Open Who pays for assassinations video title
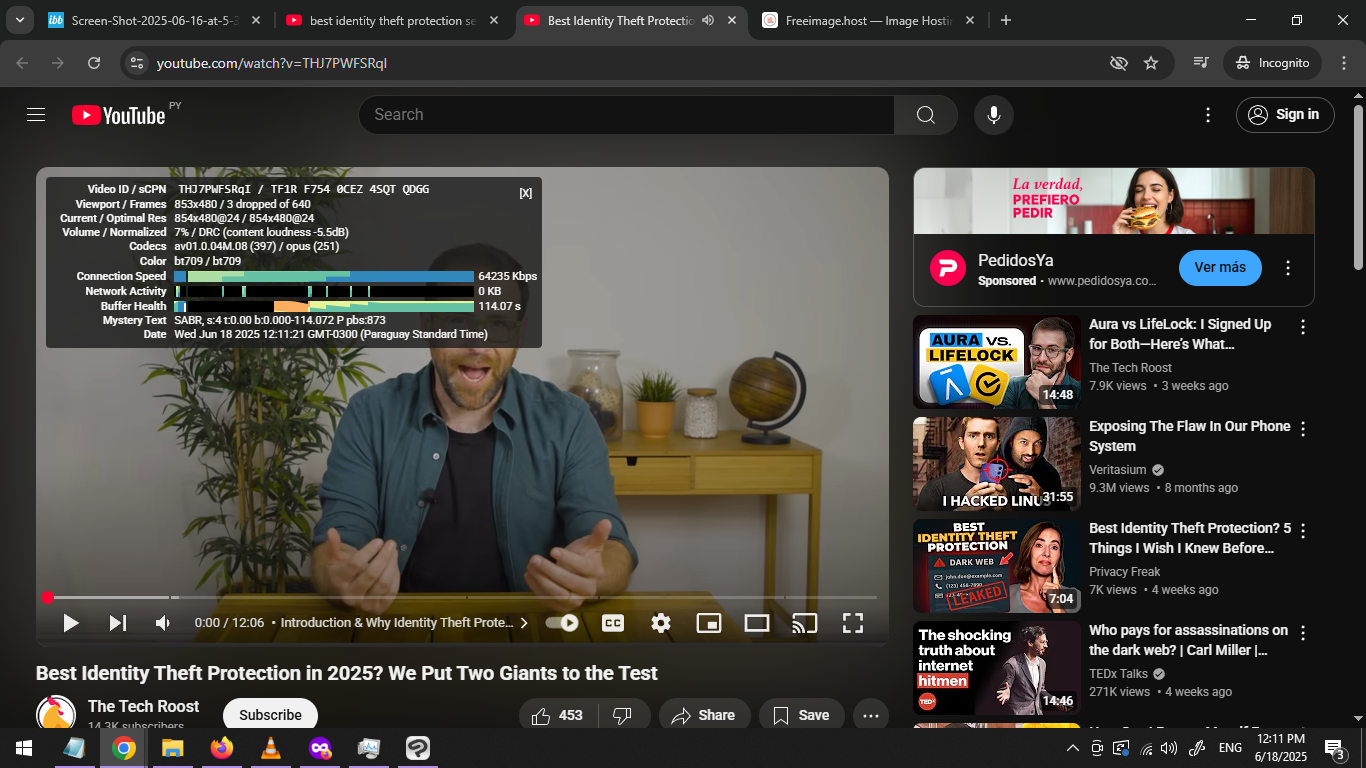This screenshot has width=1366, height=768. click(x=1188, y=640)
